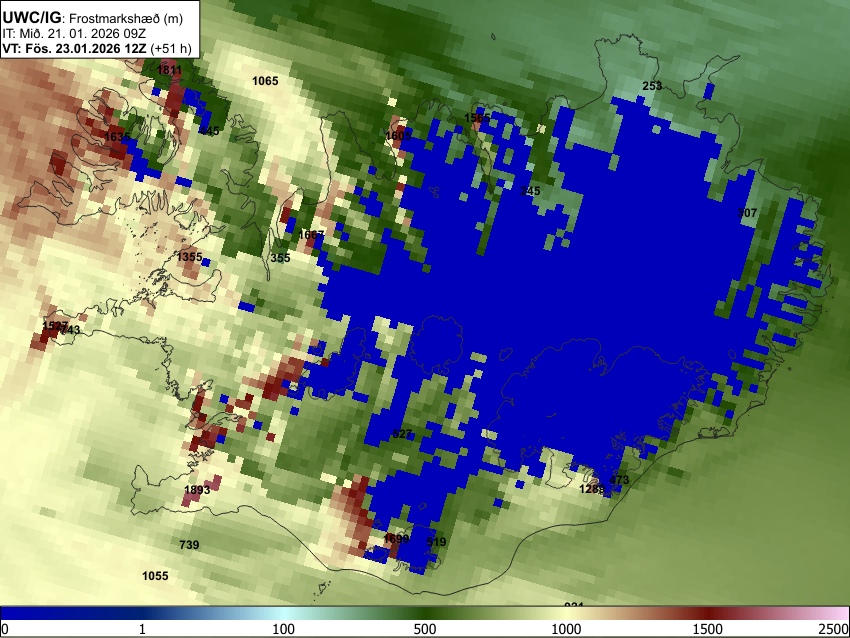The image size is (850, 638).
Task: Click the map value 1065
Action: 265,81
